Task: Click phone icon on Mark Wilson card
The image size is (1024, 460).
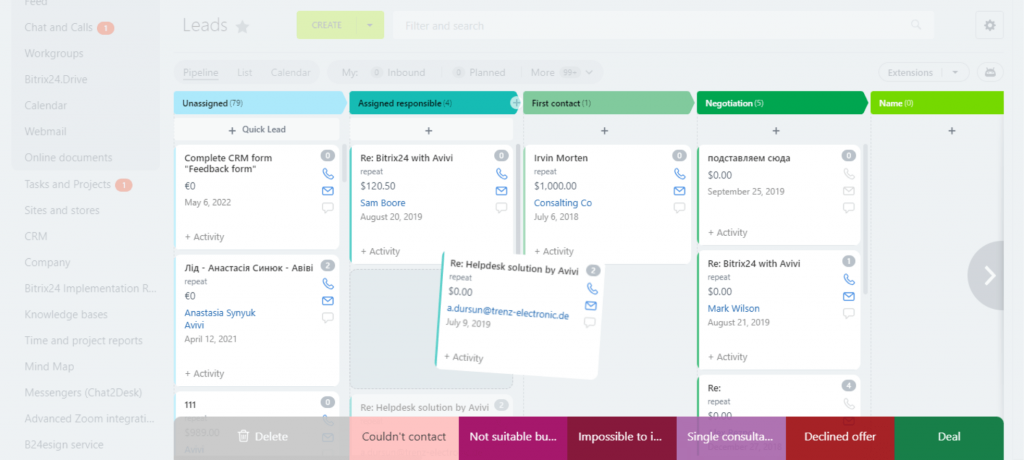Action: [x=849, y=279]
